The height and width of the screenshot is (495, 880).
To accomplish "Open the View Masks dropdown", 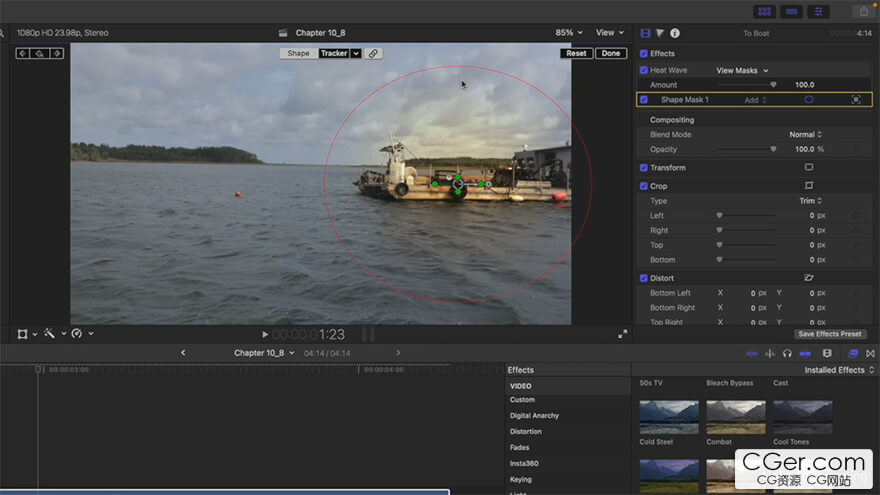I will tap(742, 70).
